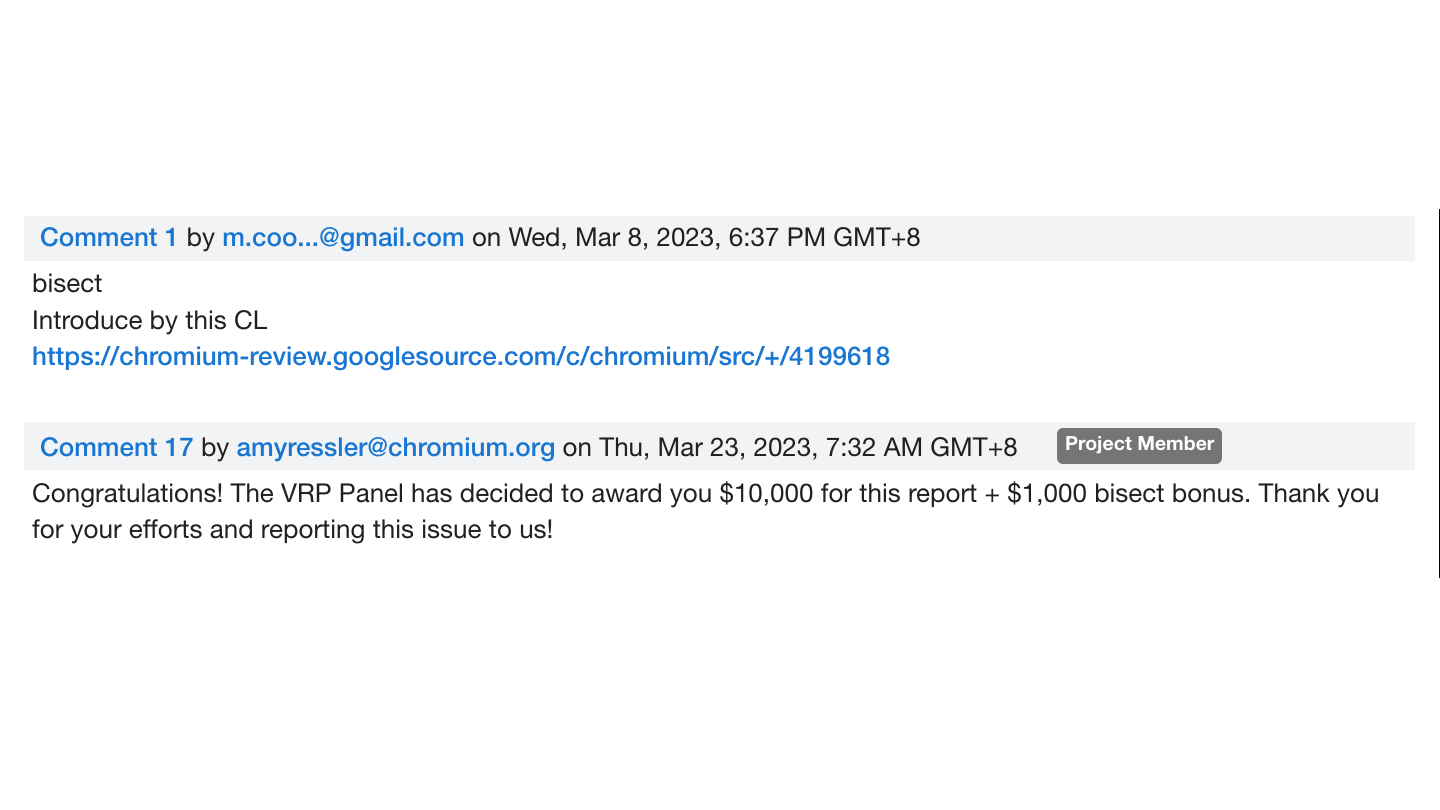This screenshot has height=810, width=1440.
Task: Click the vertical scrollbar on right edge
Action: (1439, 392)
